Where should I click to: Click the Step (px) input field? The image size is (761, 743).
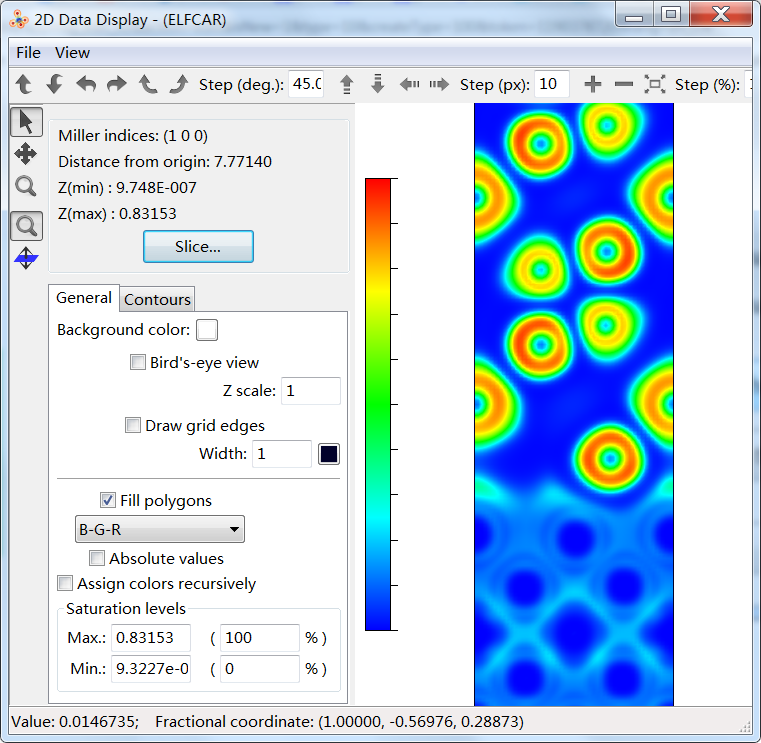click(x=552, y=84)
